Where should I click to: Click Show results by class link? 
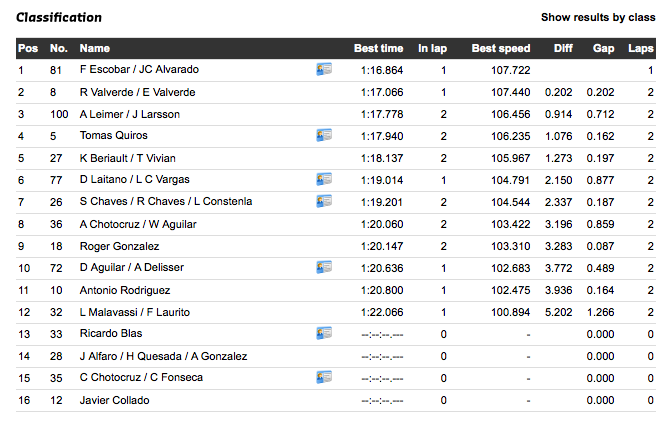click(x=597, y=17)
